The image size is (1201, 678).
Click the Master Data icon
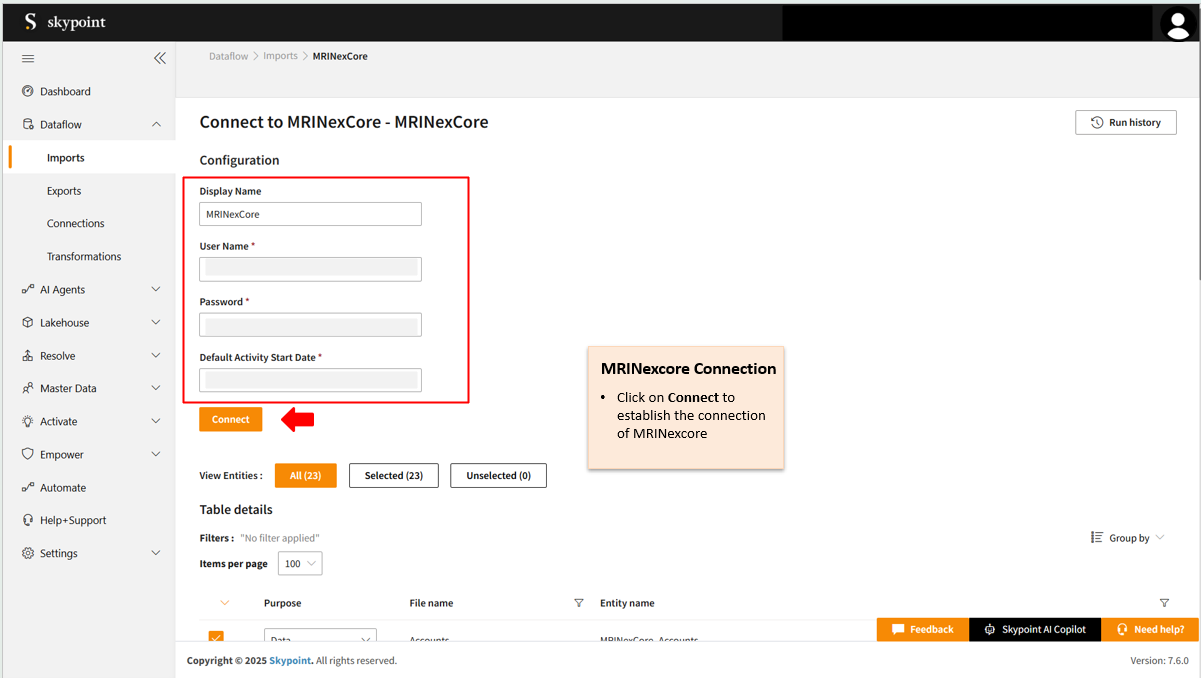coord(27,388)
